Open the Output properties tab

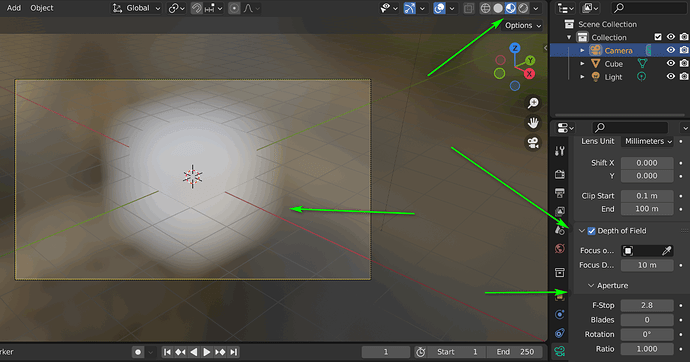560,193
